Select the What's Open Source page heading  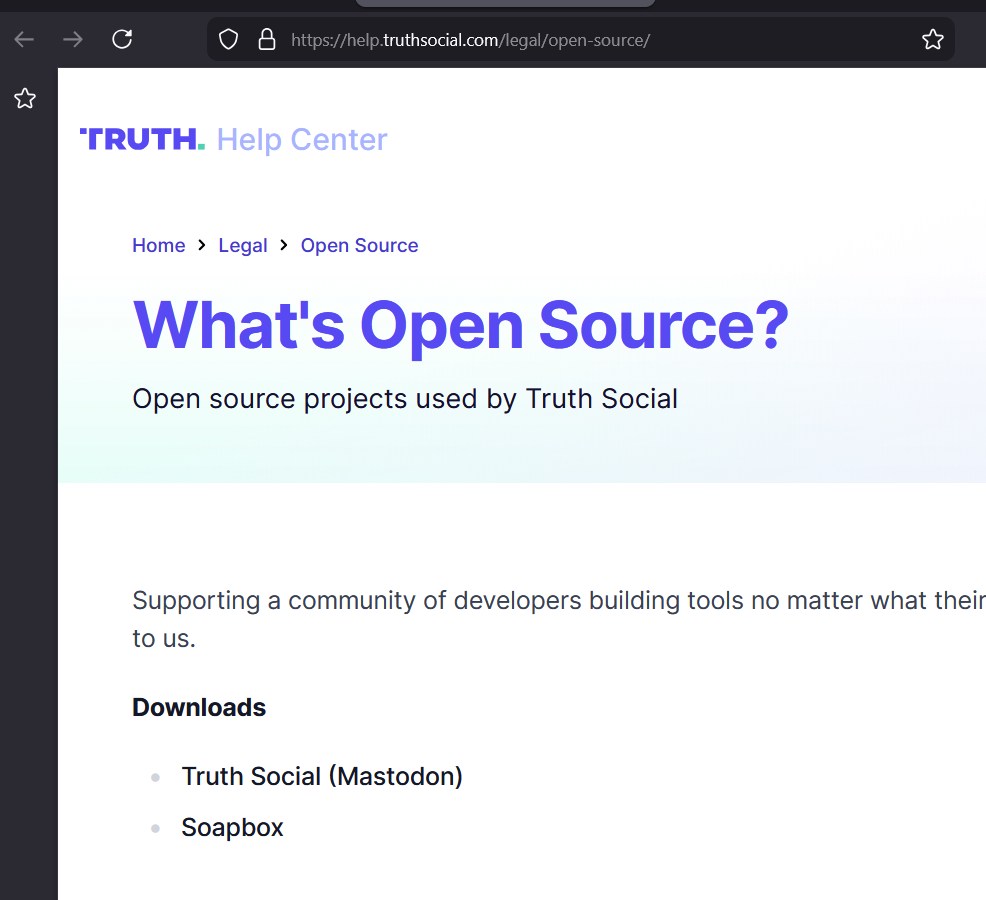(459, 325)
